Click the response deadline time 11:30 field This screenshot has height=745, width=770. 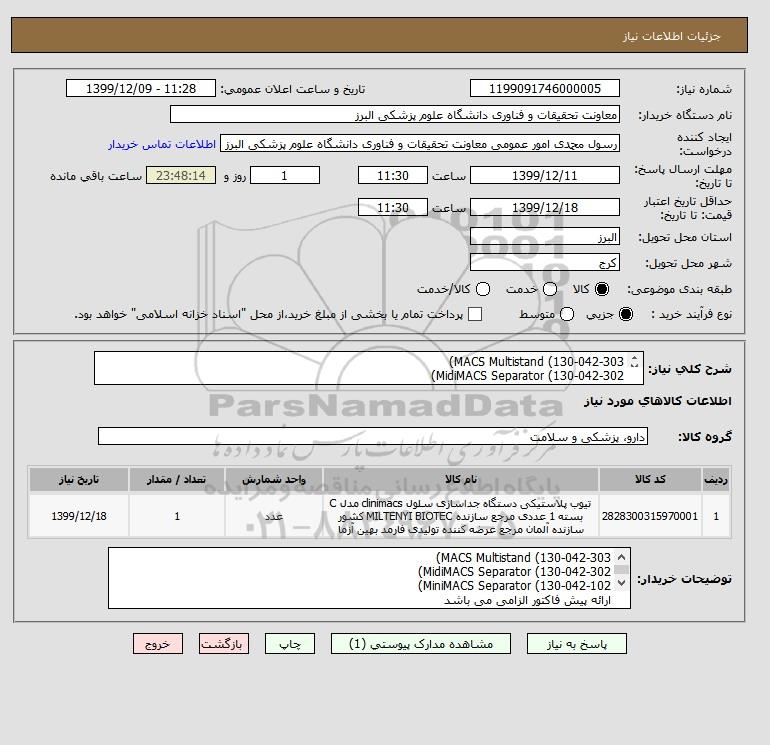click(x=393, y=175)
